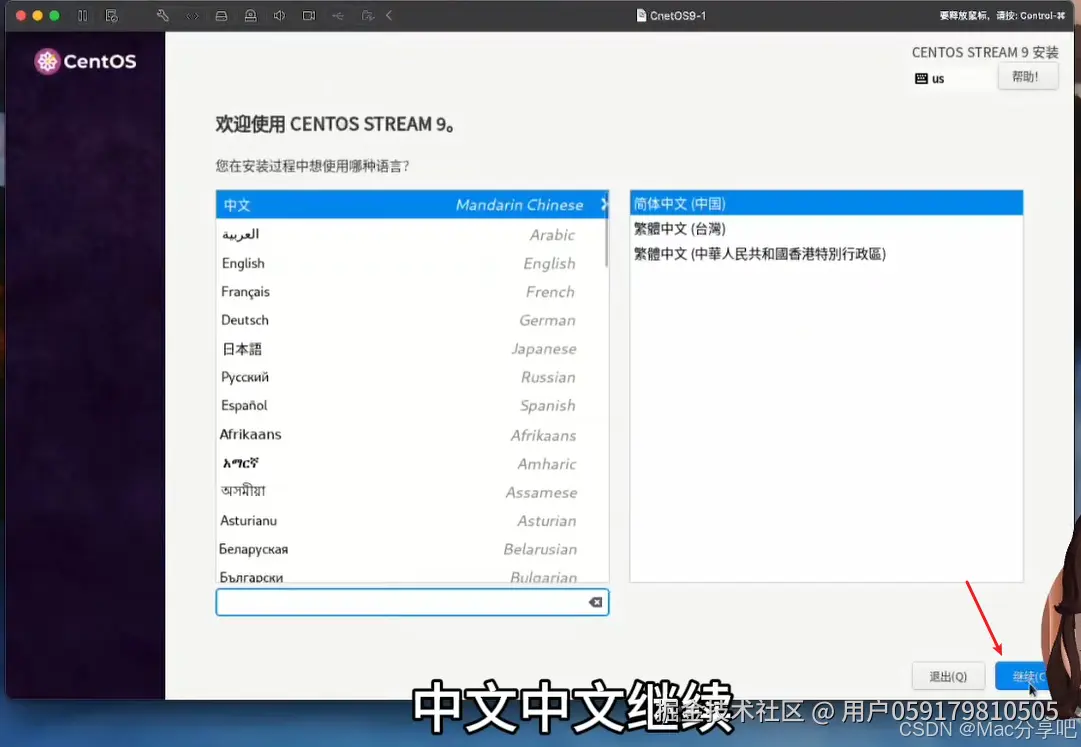Click the sound output device icon
The image size is (1081, 747).
[x=280, y=15]
